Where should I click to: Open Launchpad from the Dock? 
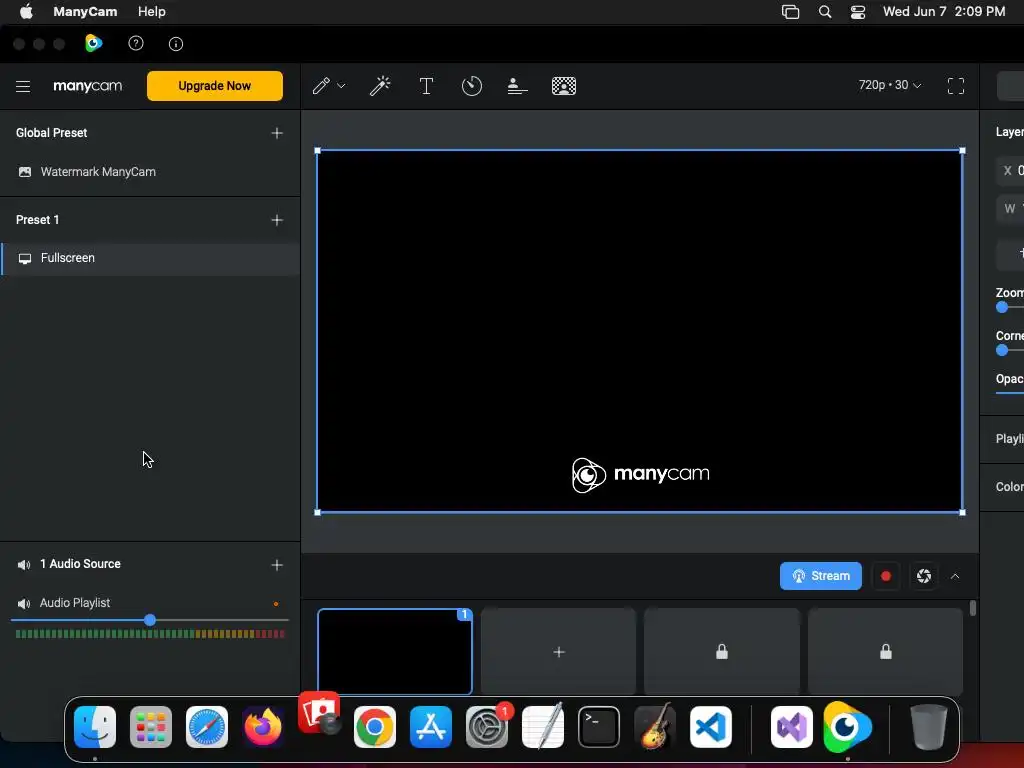(151, 727)
